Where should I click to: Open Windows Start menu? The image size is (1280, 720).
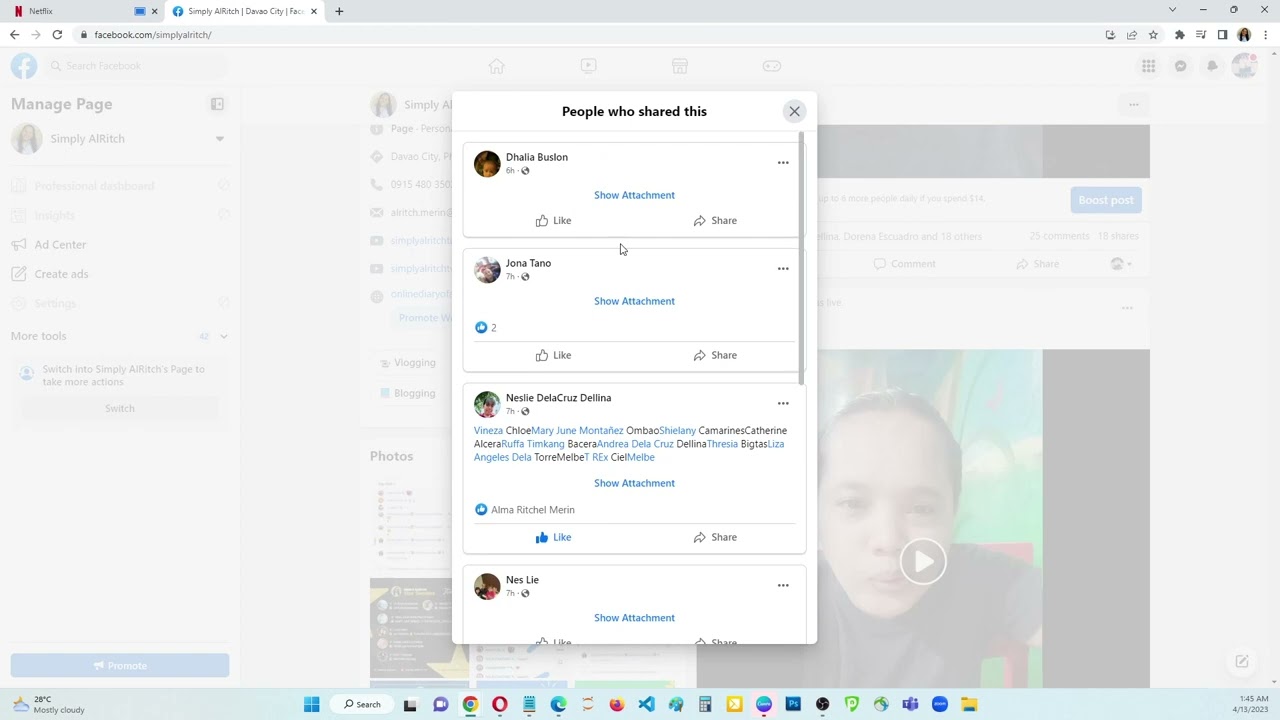[x=311, y=704]
